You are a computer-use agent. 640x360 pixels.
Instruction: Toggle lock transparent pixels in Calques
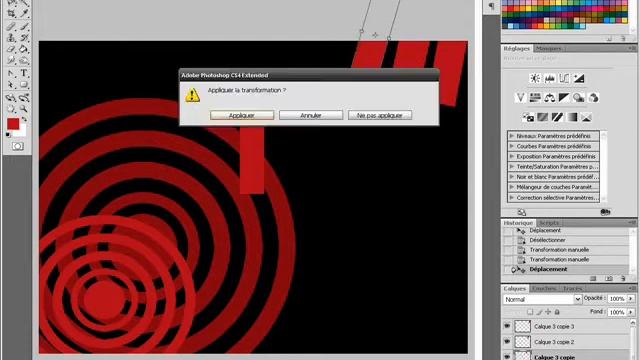[x=530, y=312]
